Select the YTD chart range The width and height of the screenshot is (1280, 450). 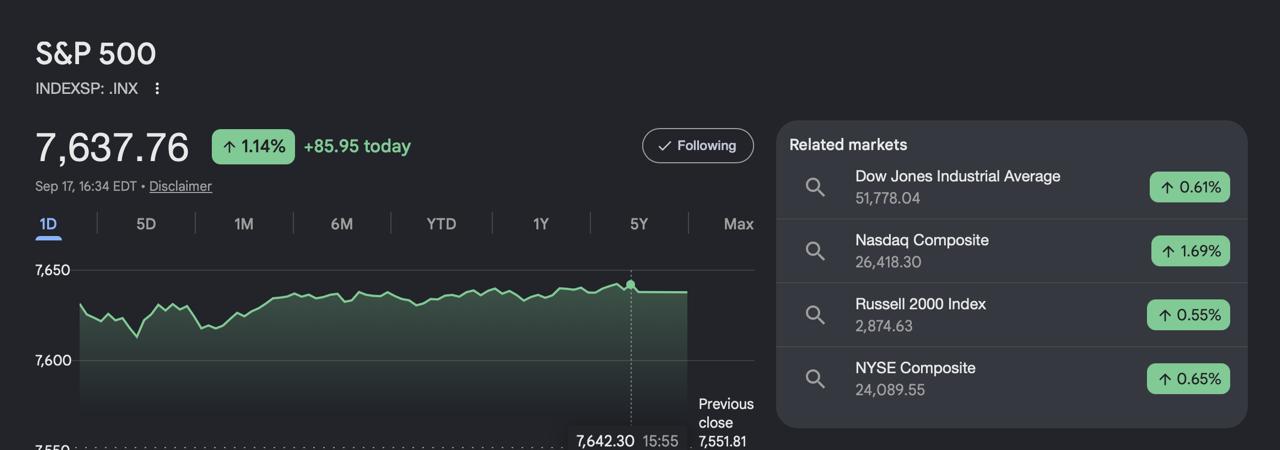coord(441,224)
